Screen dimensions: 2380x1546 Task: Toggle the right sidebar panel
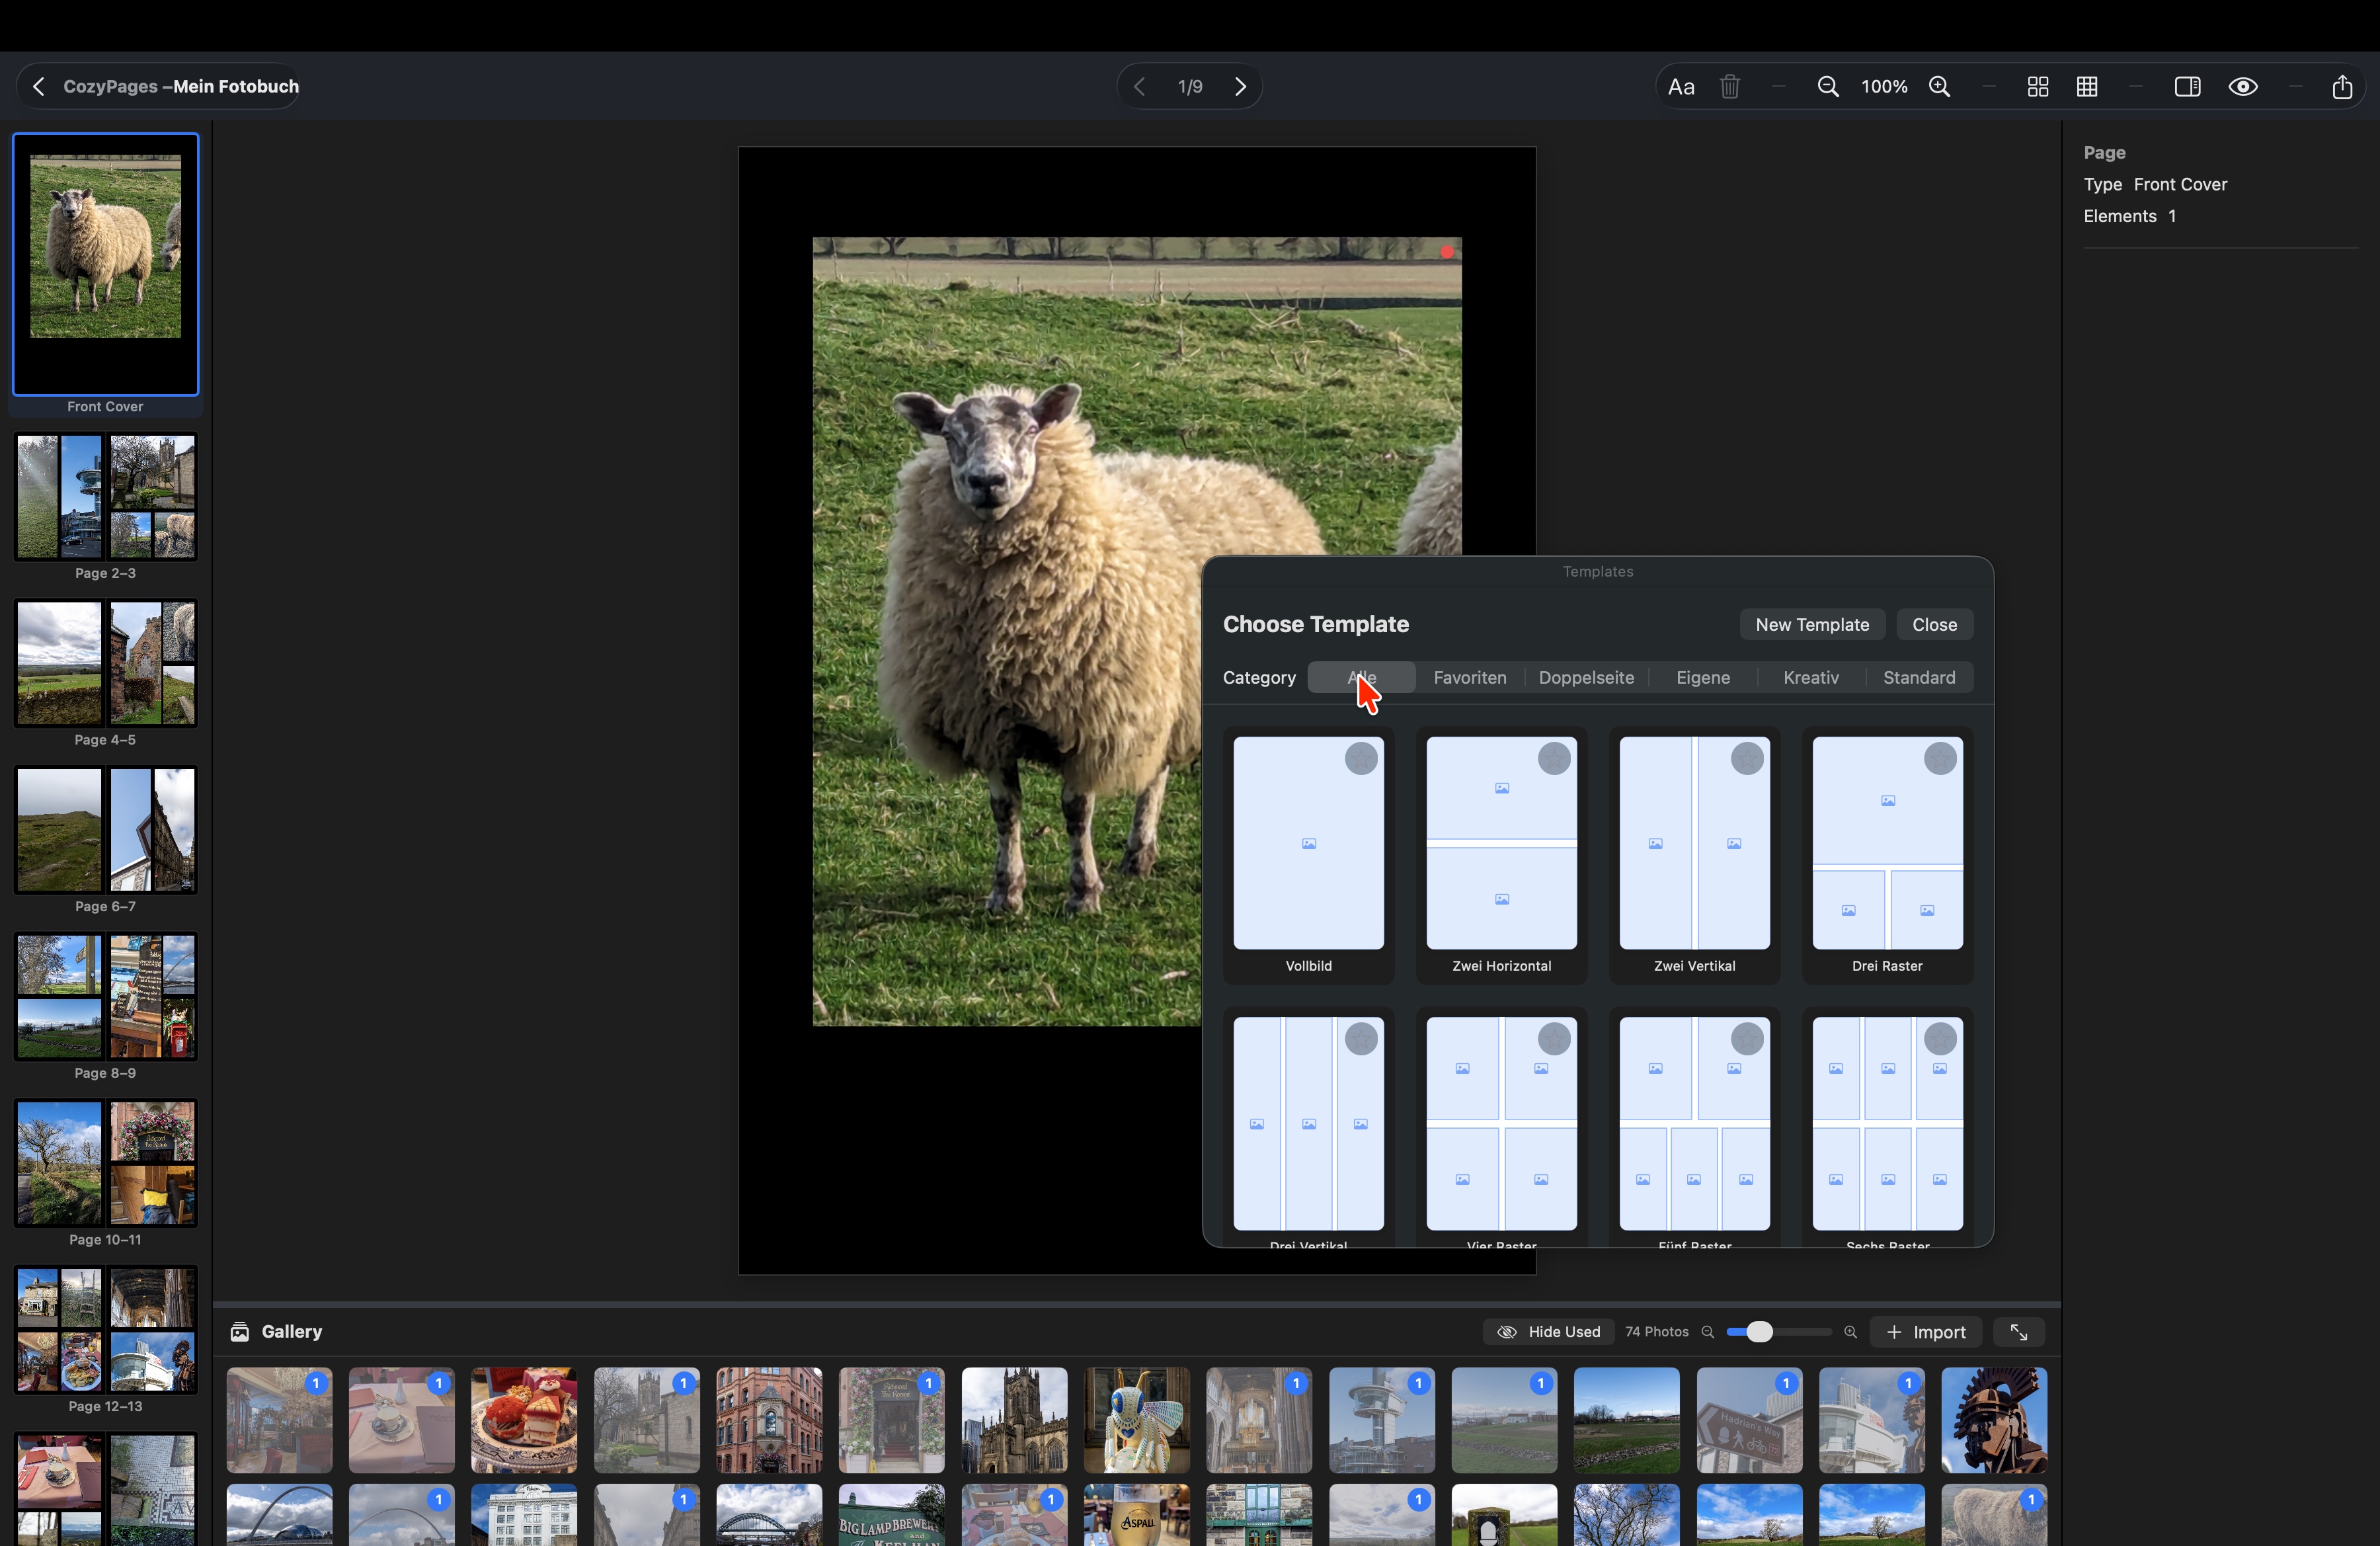tap(2187, 87)
